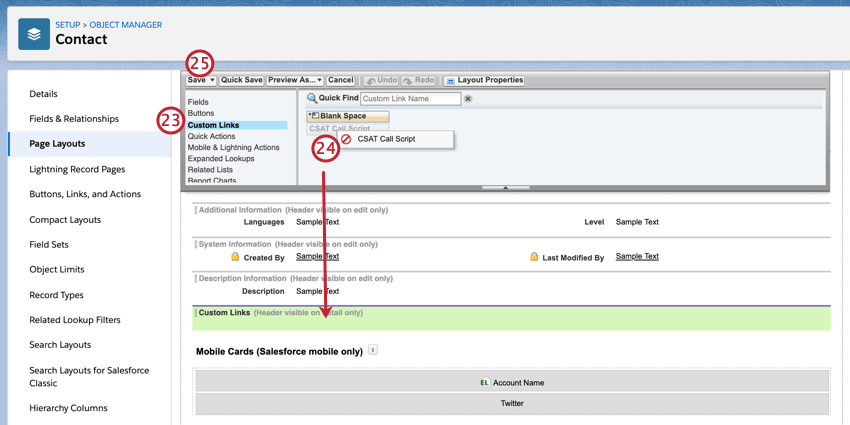The height and width of the screenshot is (425, 850).
Task: Click the Created By field label
Action: coord(264,257)
